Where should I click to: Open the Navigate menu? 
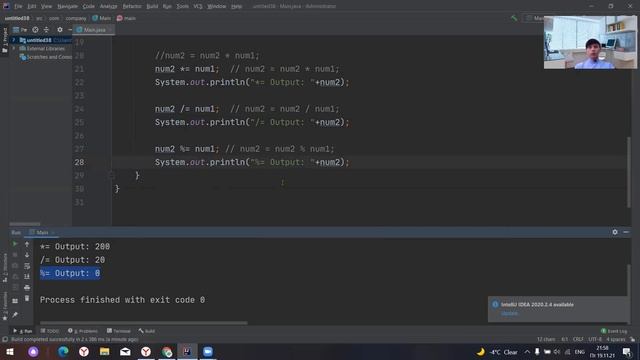67,6
